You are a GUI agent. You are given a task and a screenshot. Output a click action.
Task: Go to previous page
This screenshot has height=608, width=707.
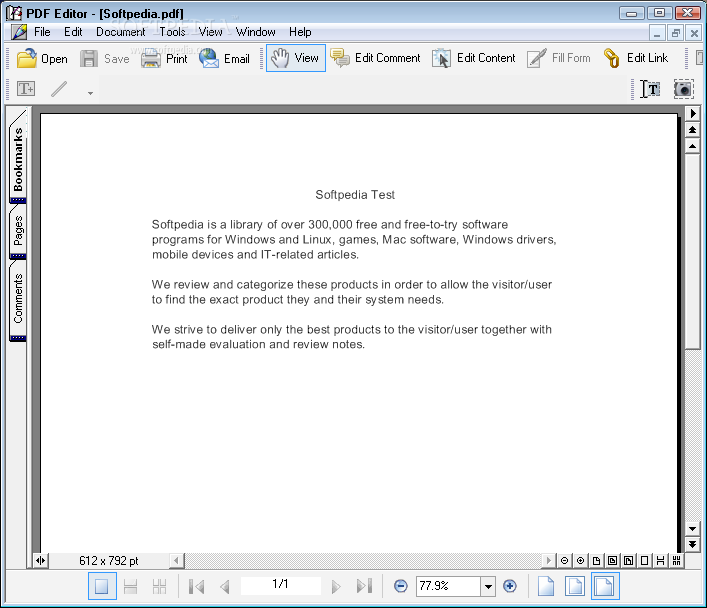pos(225,586)
